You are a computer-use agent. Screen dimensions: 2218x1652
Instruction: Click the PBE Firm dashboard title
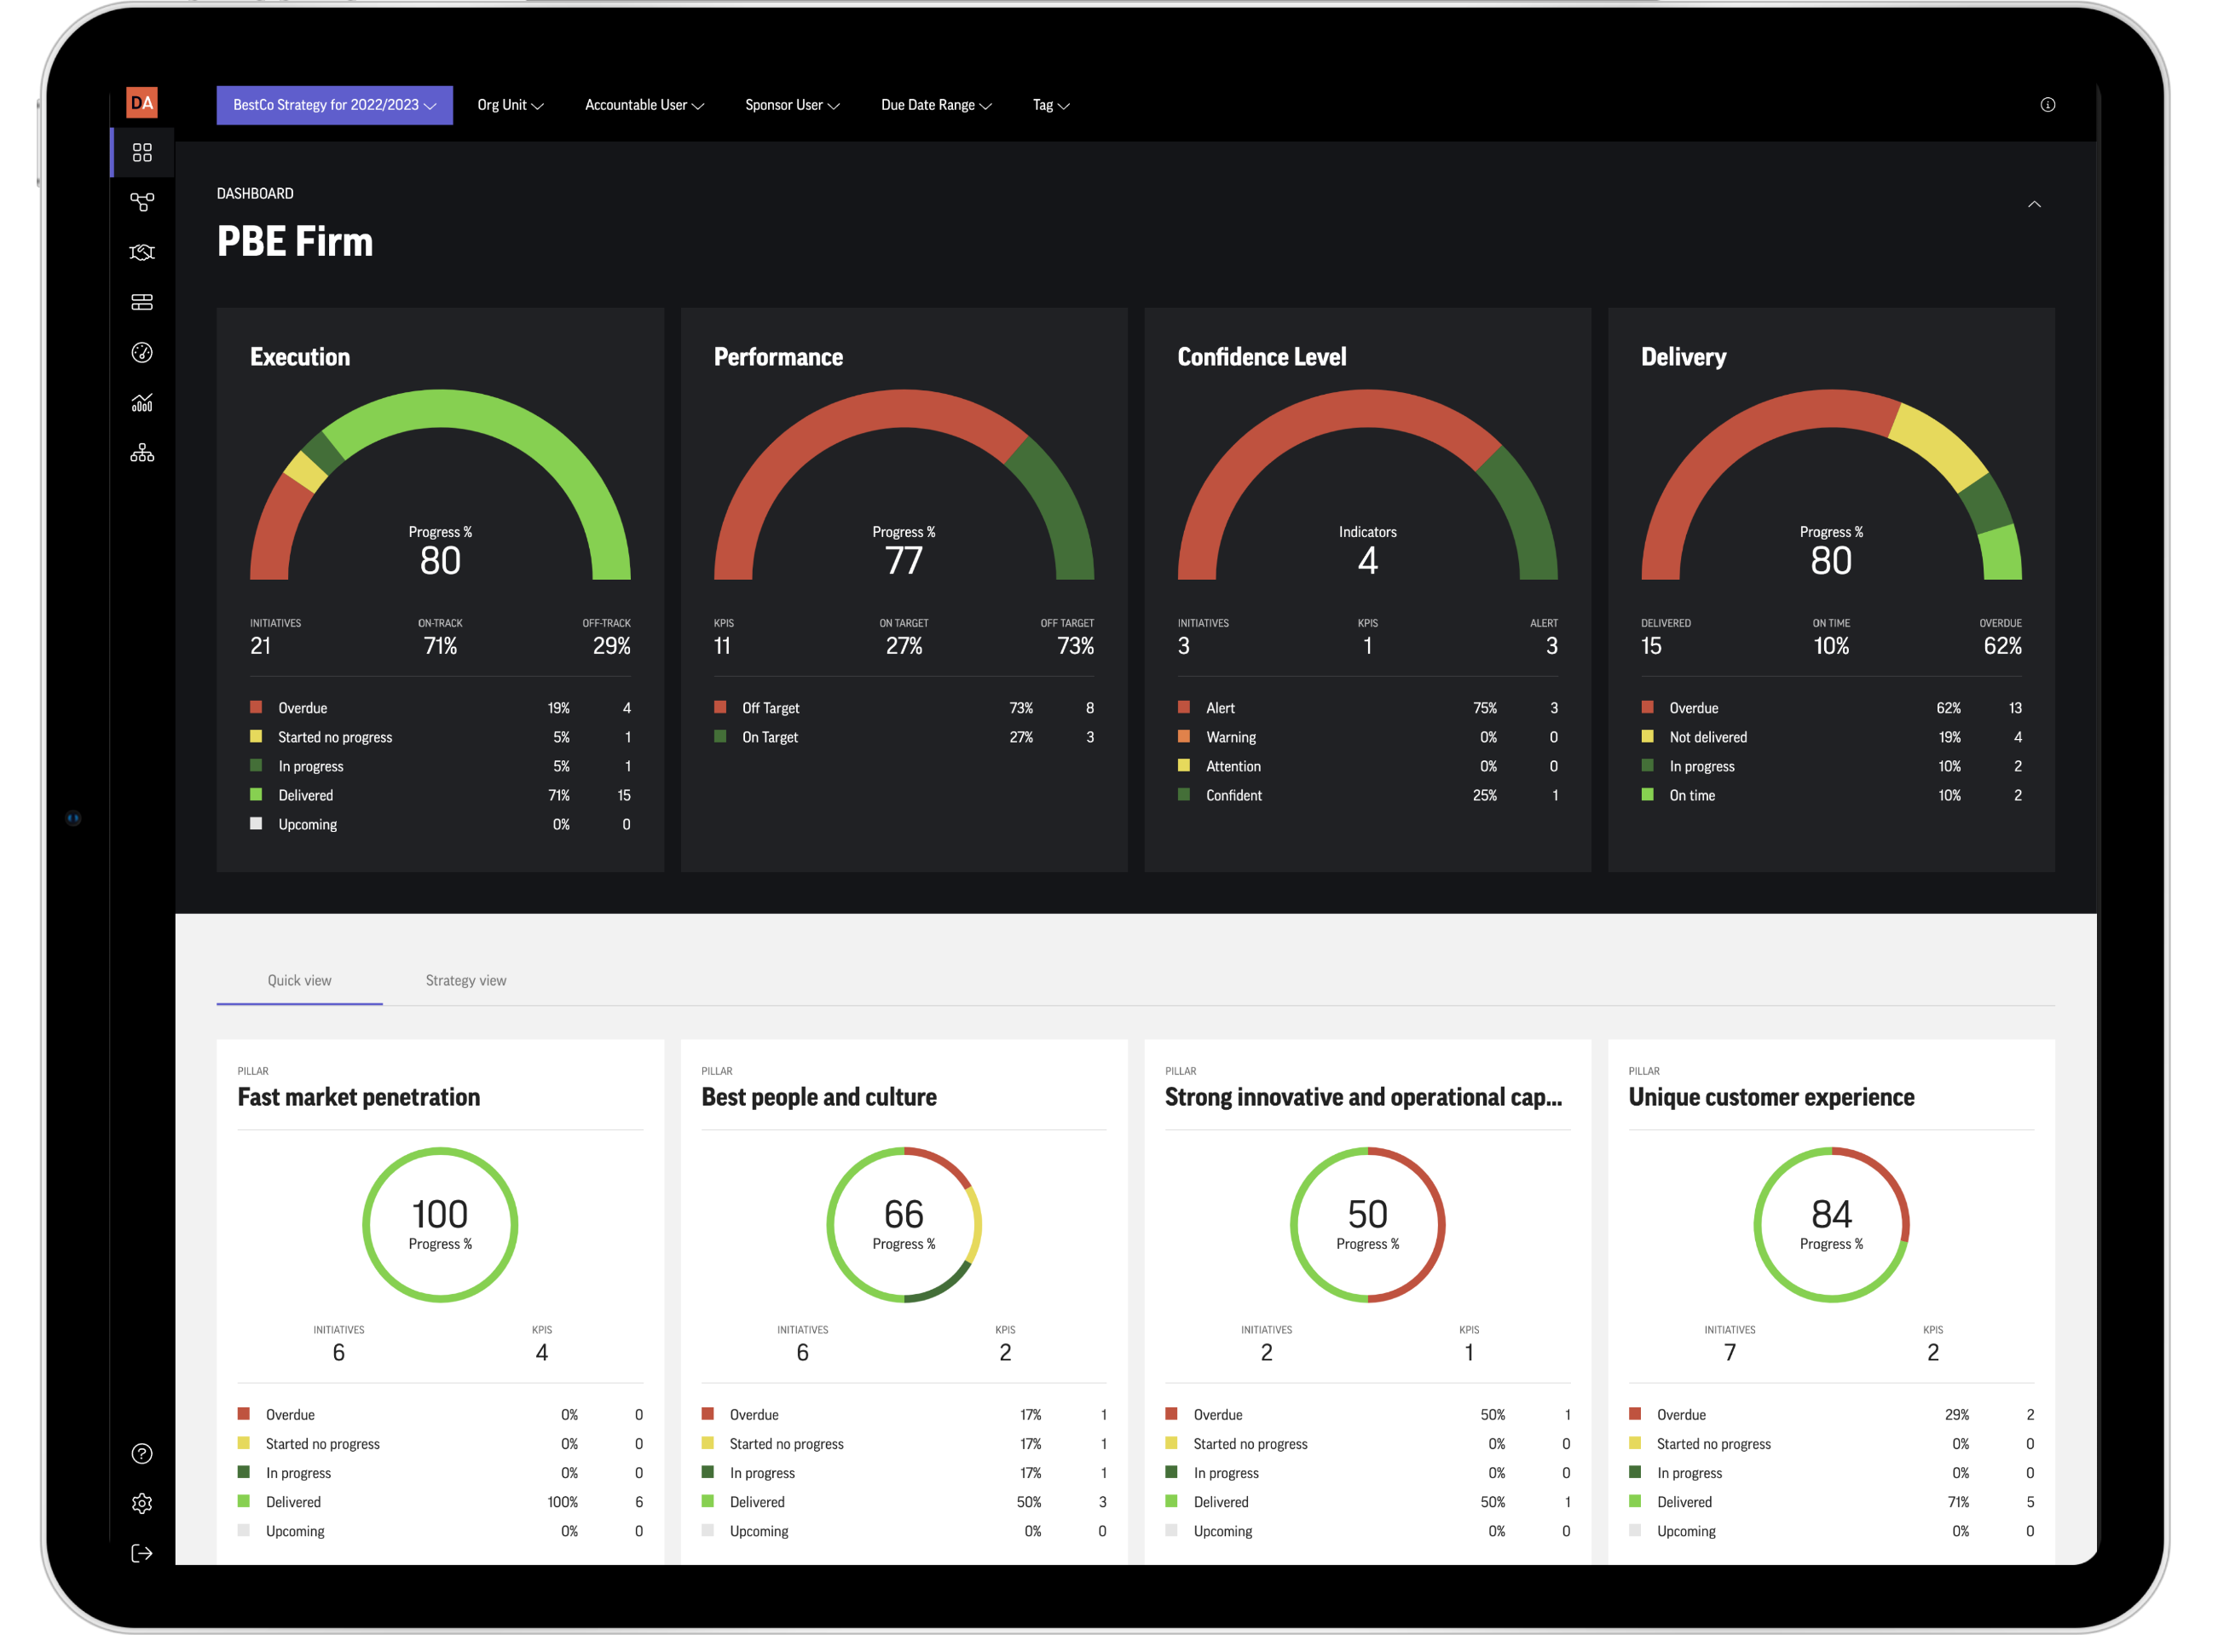pyautogui.click(x=295, y=241)
